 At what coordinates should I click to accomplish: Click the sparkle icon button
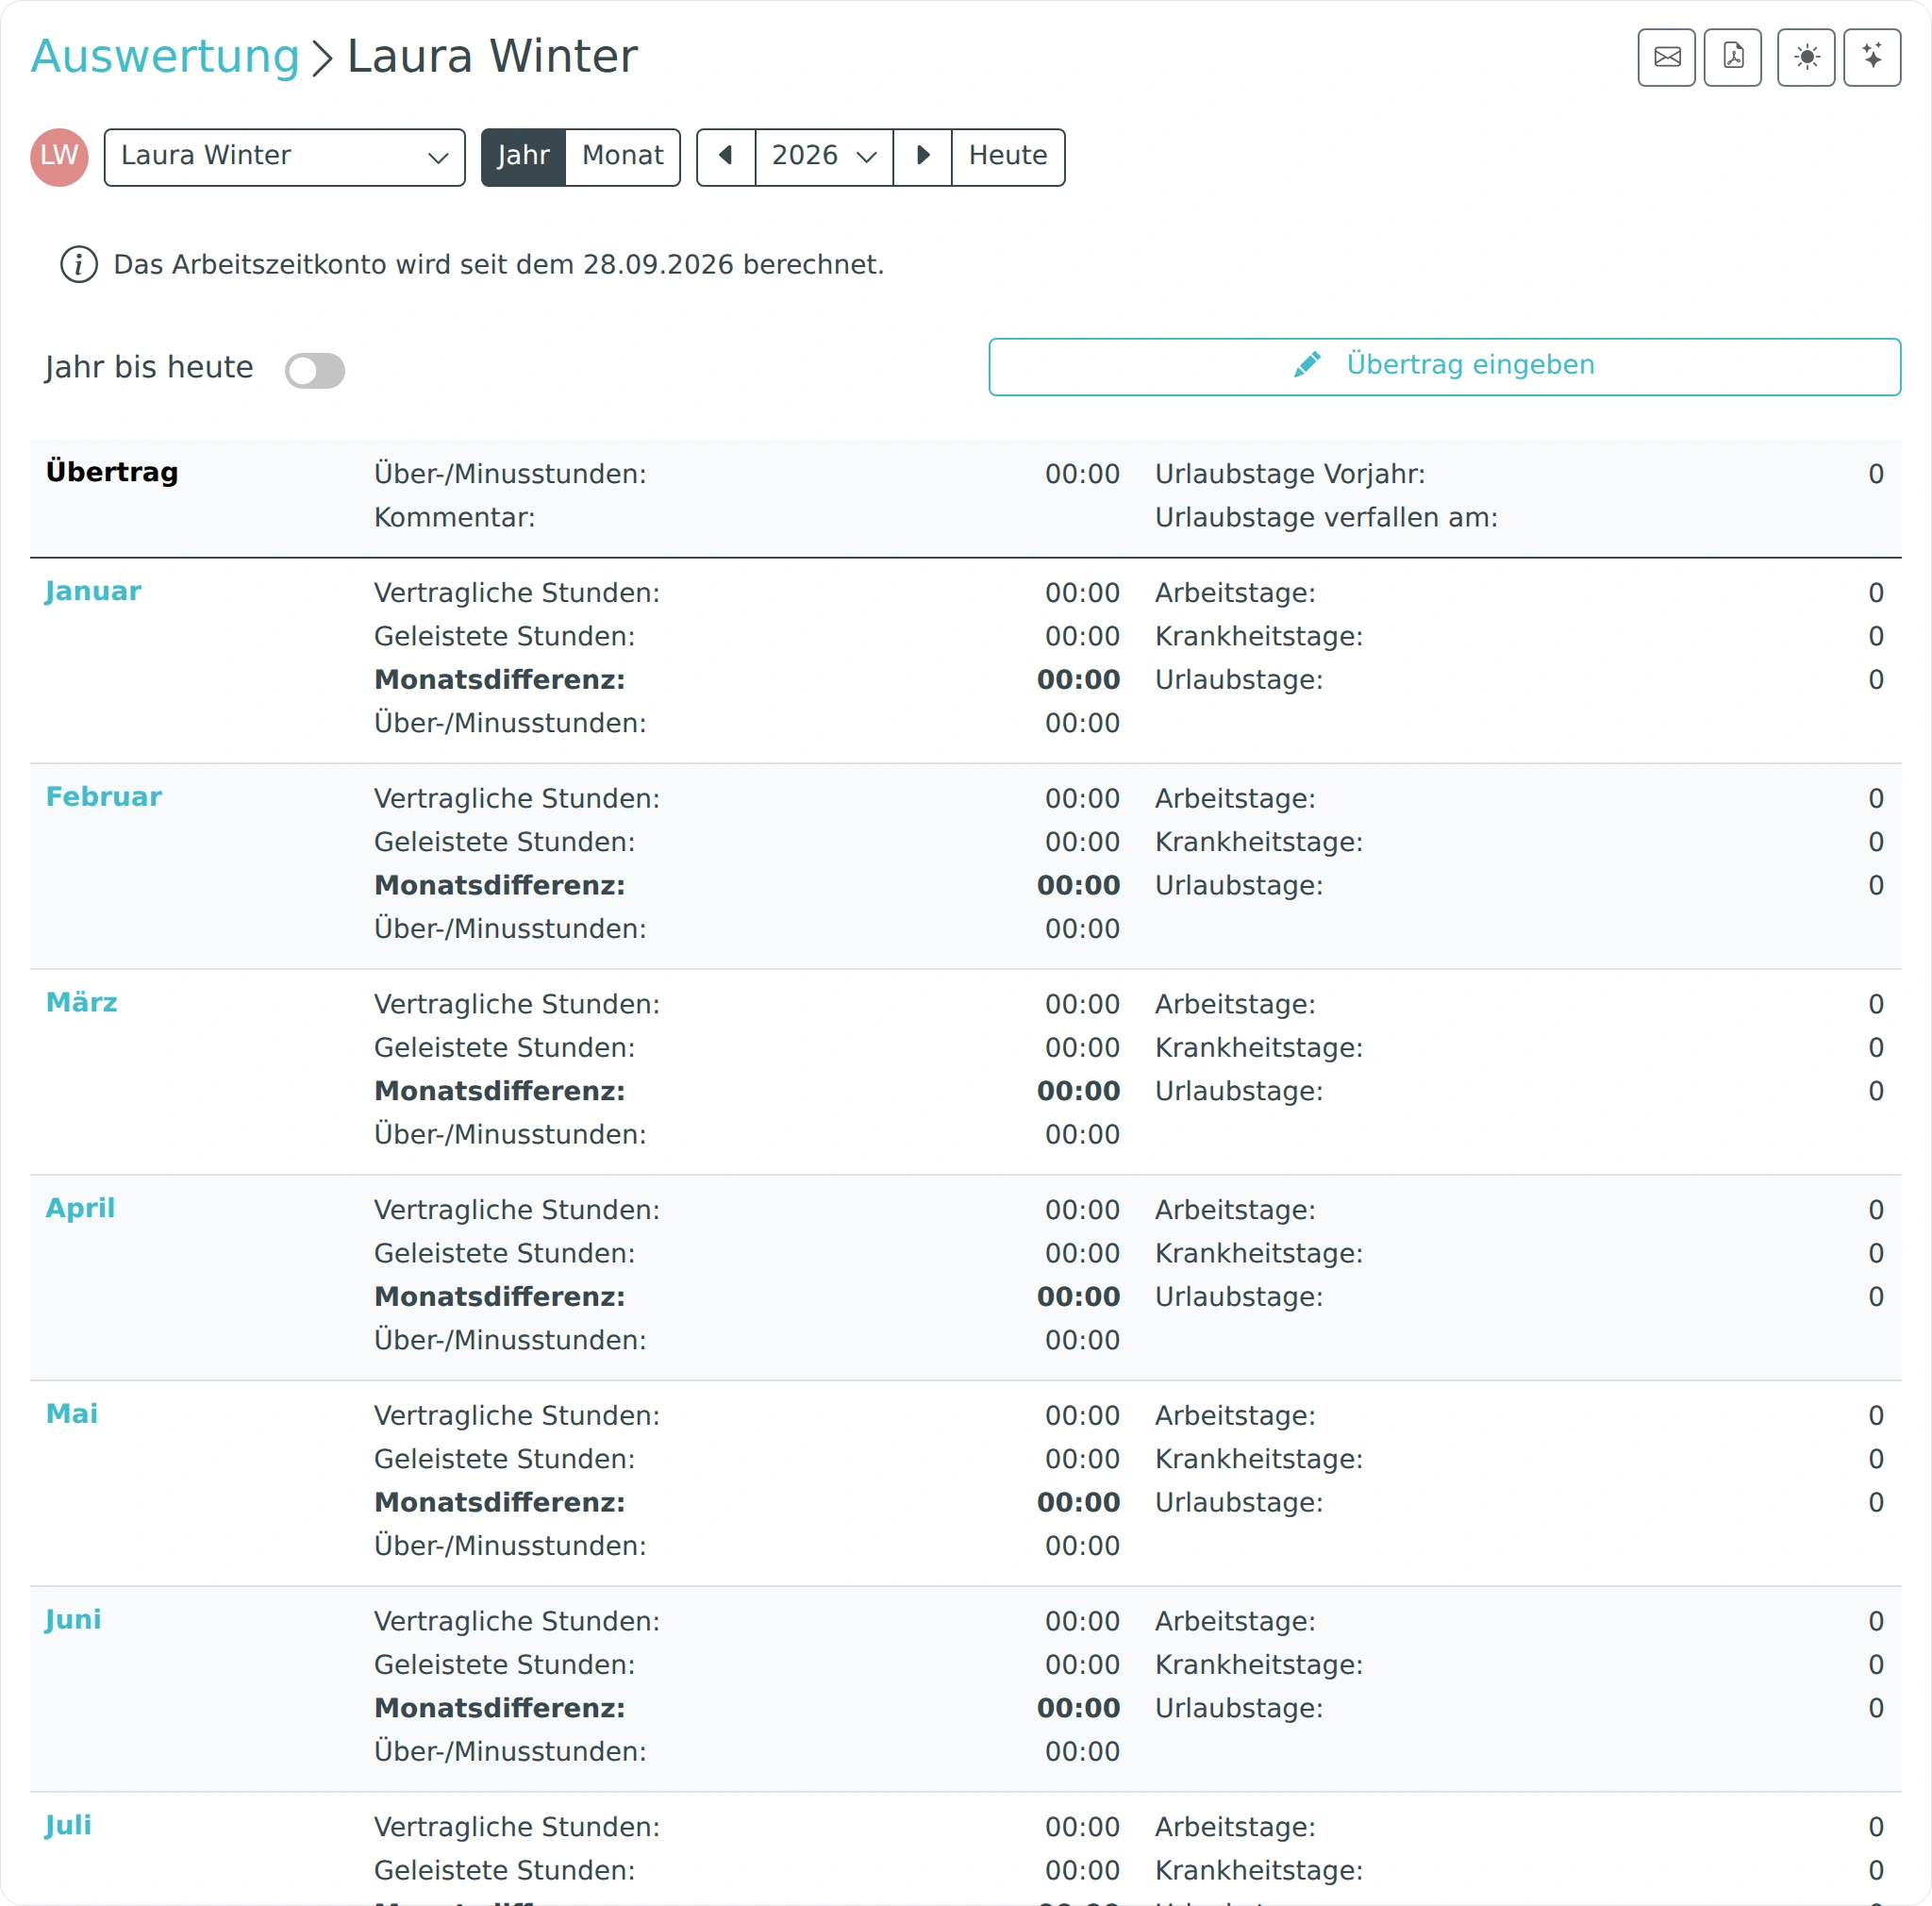[1872, 58]
